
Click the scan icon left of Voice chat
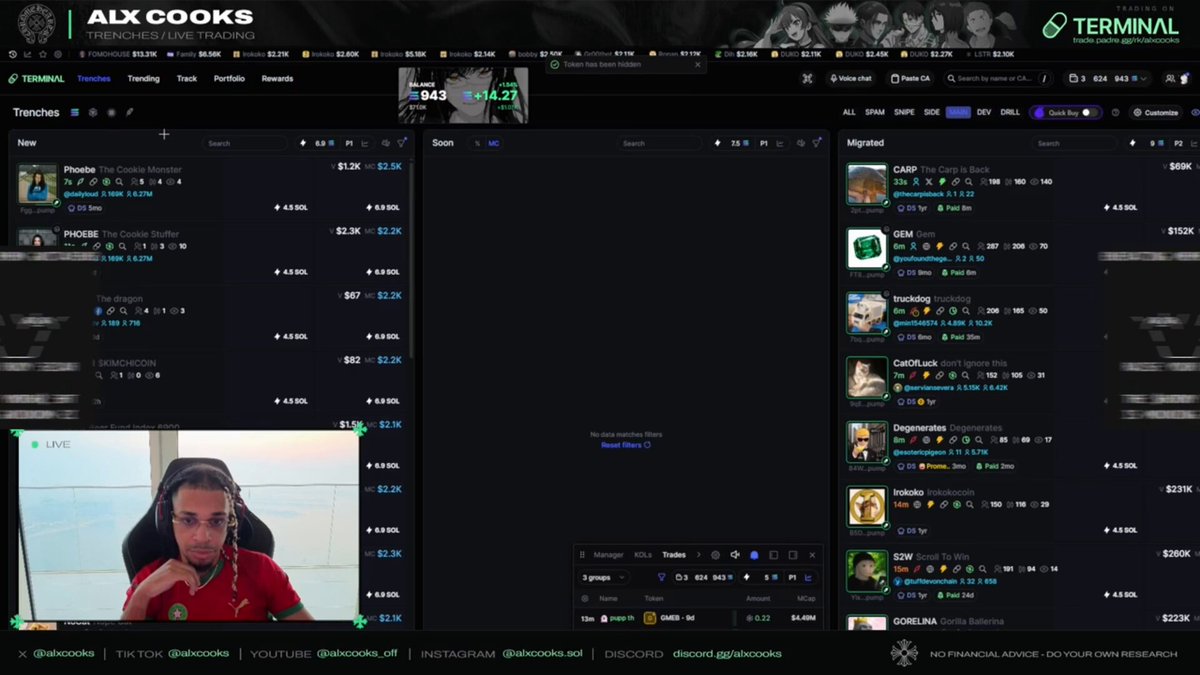pyautogui.click(x=807, y=78)
